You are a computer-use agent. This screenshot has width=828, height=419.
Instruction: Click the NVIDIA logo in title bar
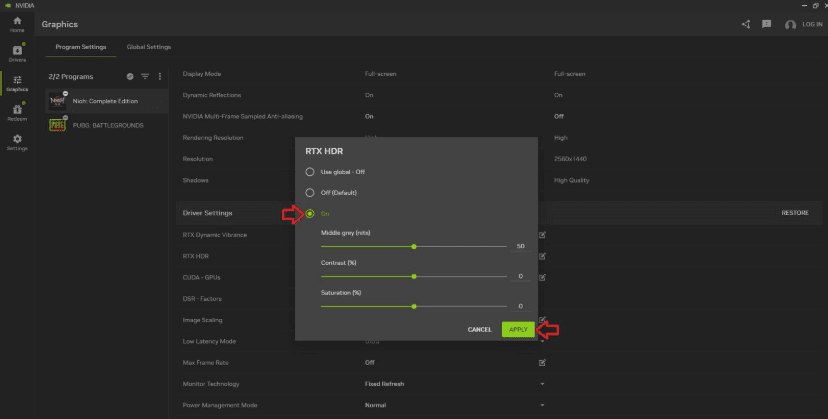pos(7,5)
